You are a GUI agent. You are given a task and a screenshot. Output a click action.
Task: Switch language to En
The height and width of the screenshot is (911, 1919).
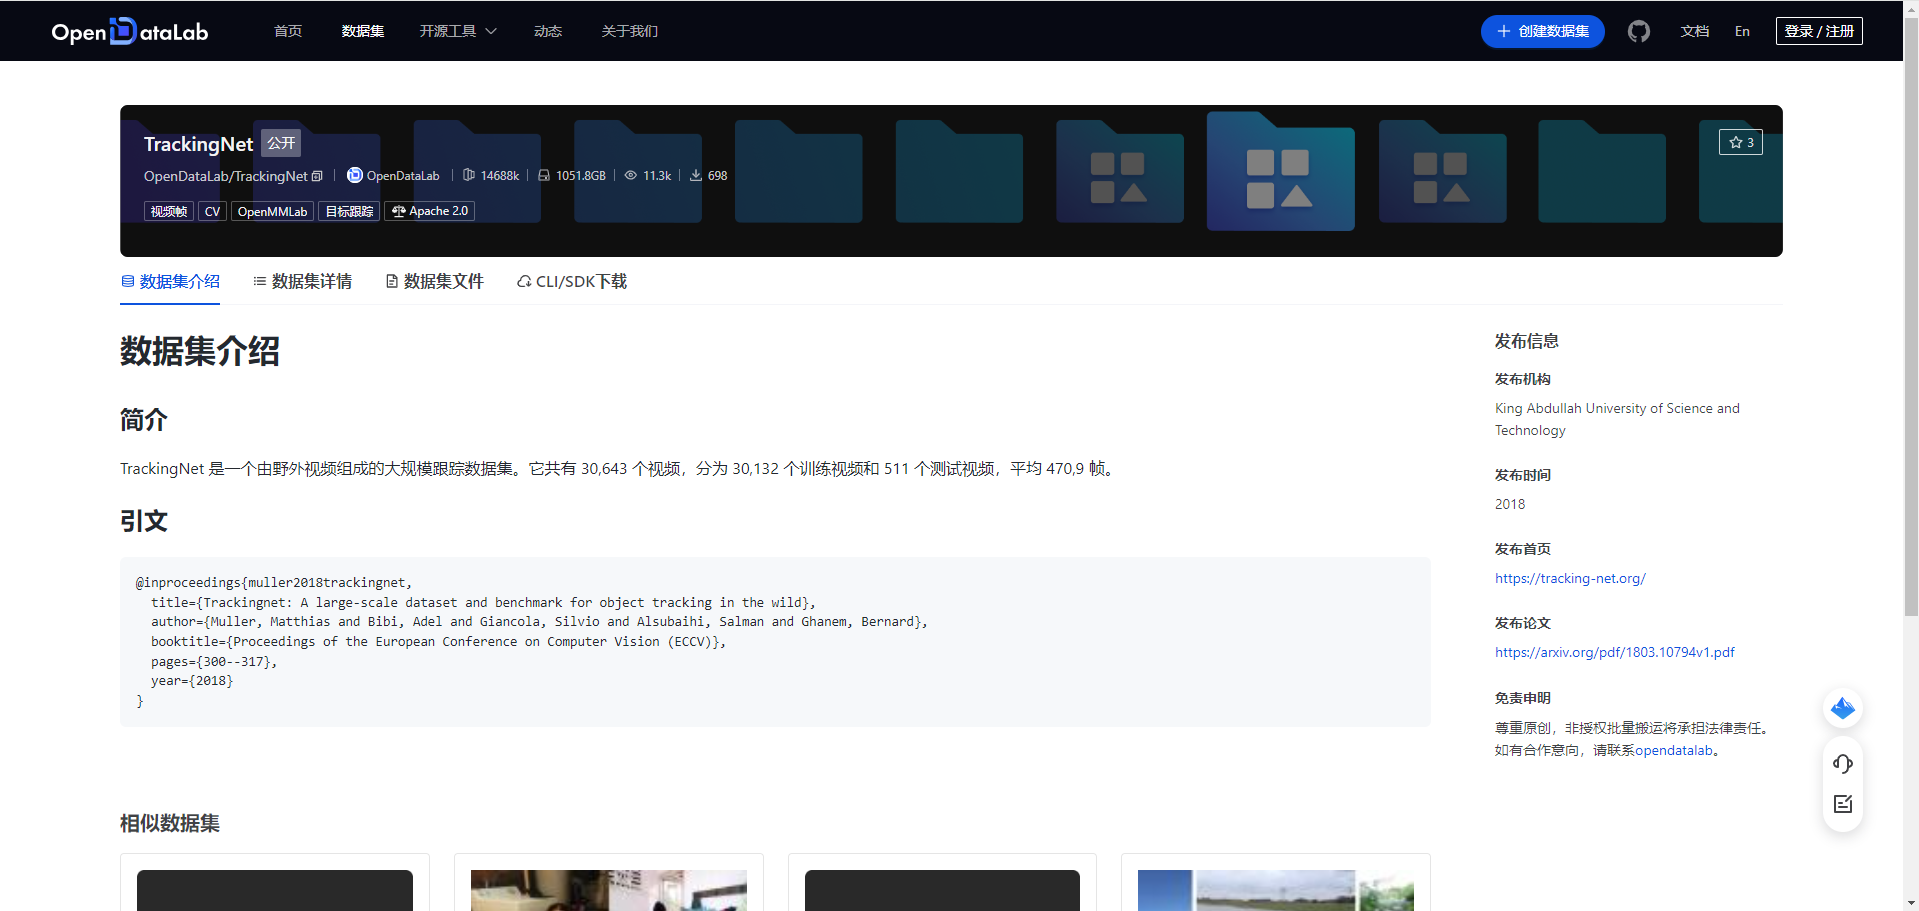click(1742, 31)
